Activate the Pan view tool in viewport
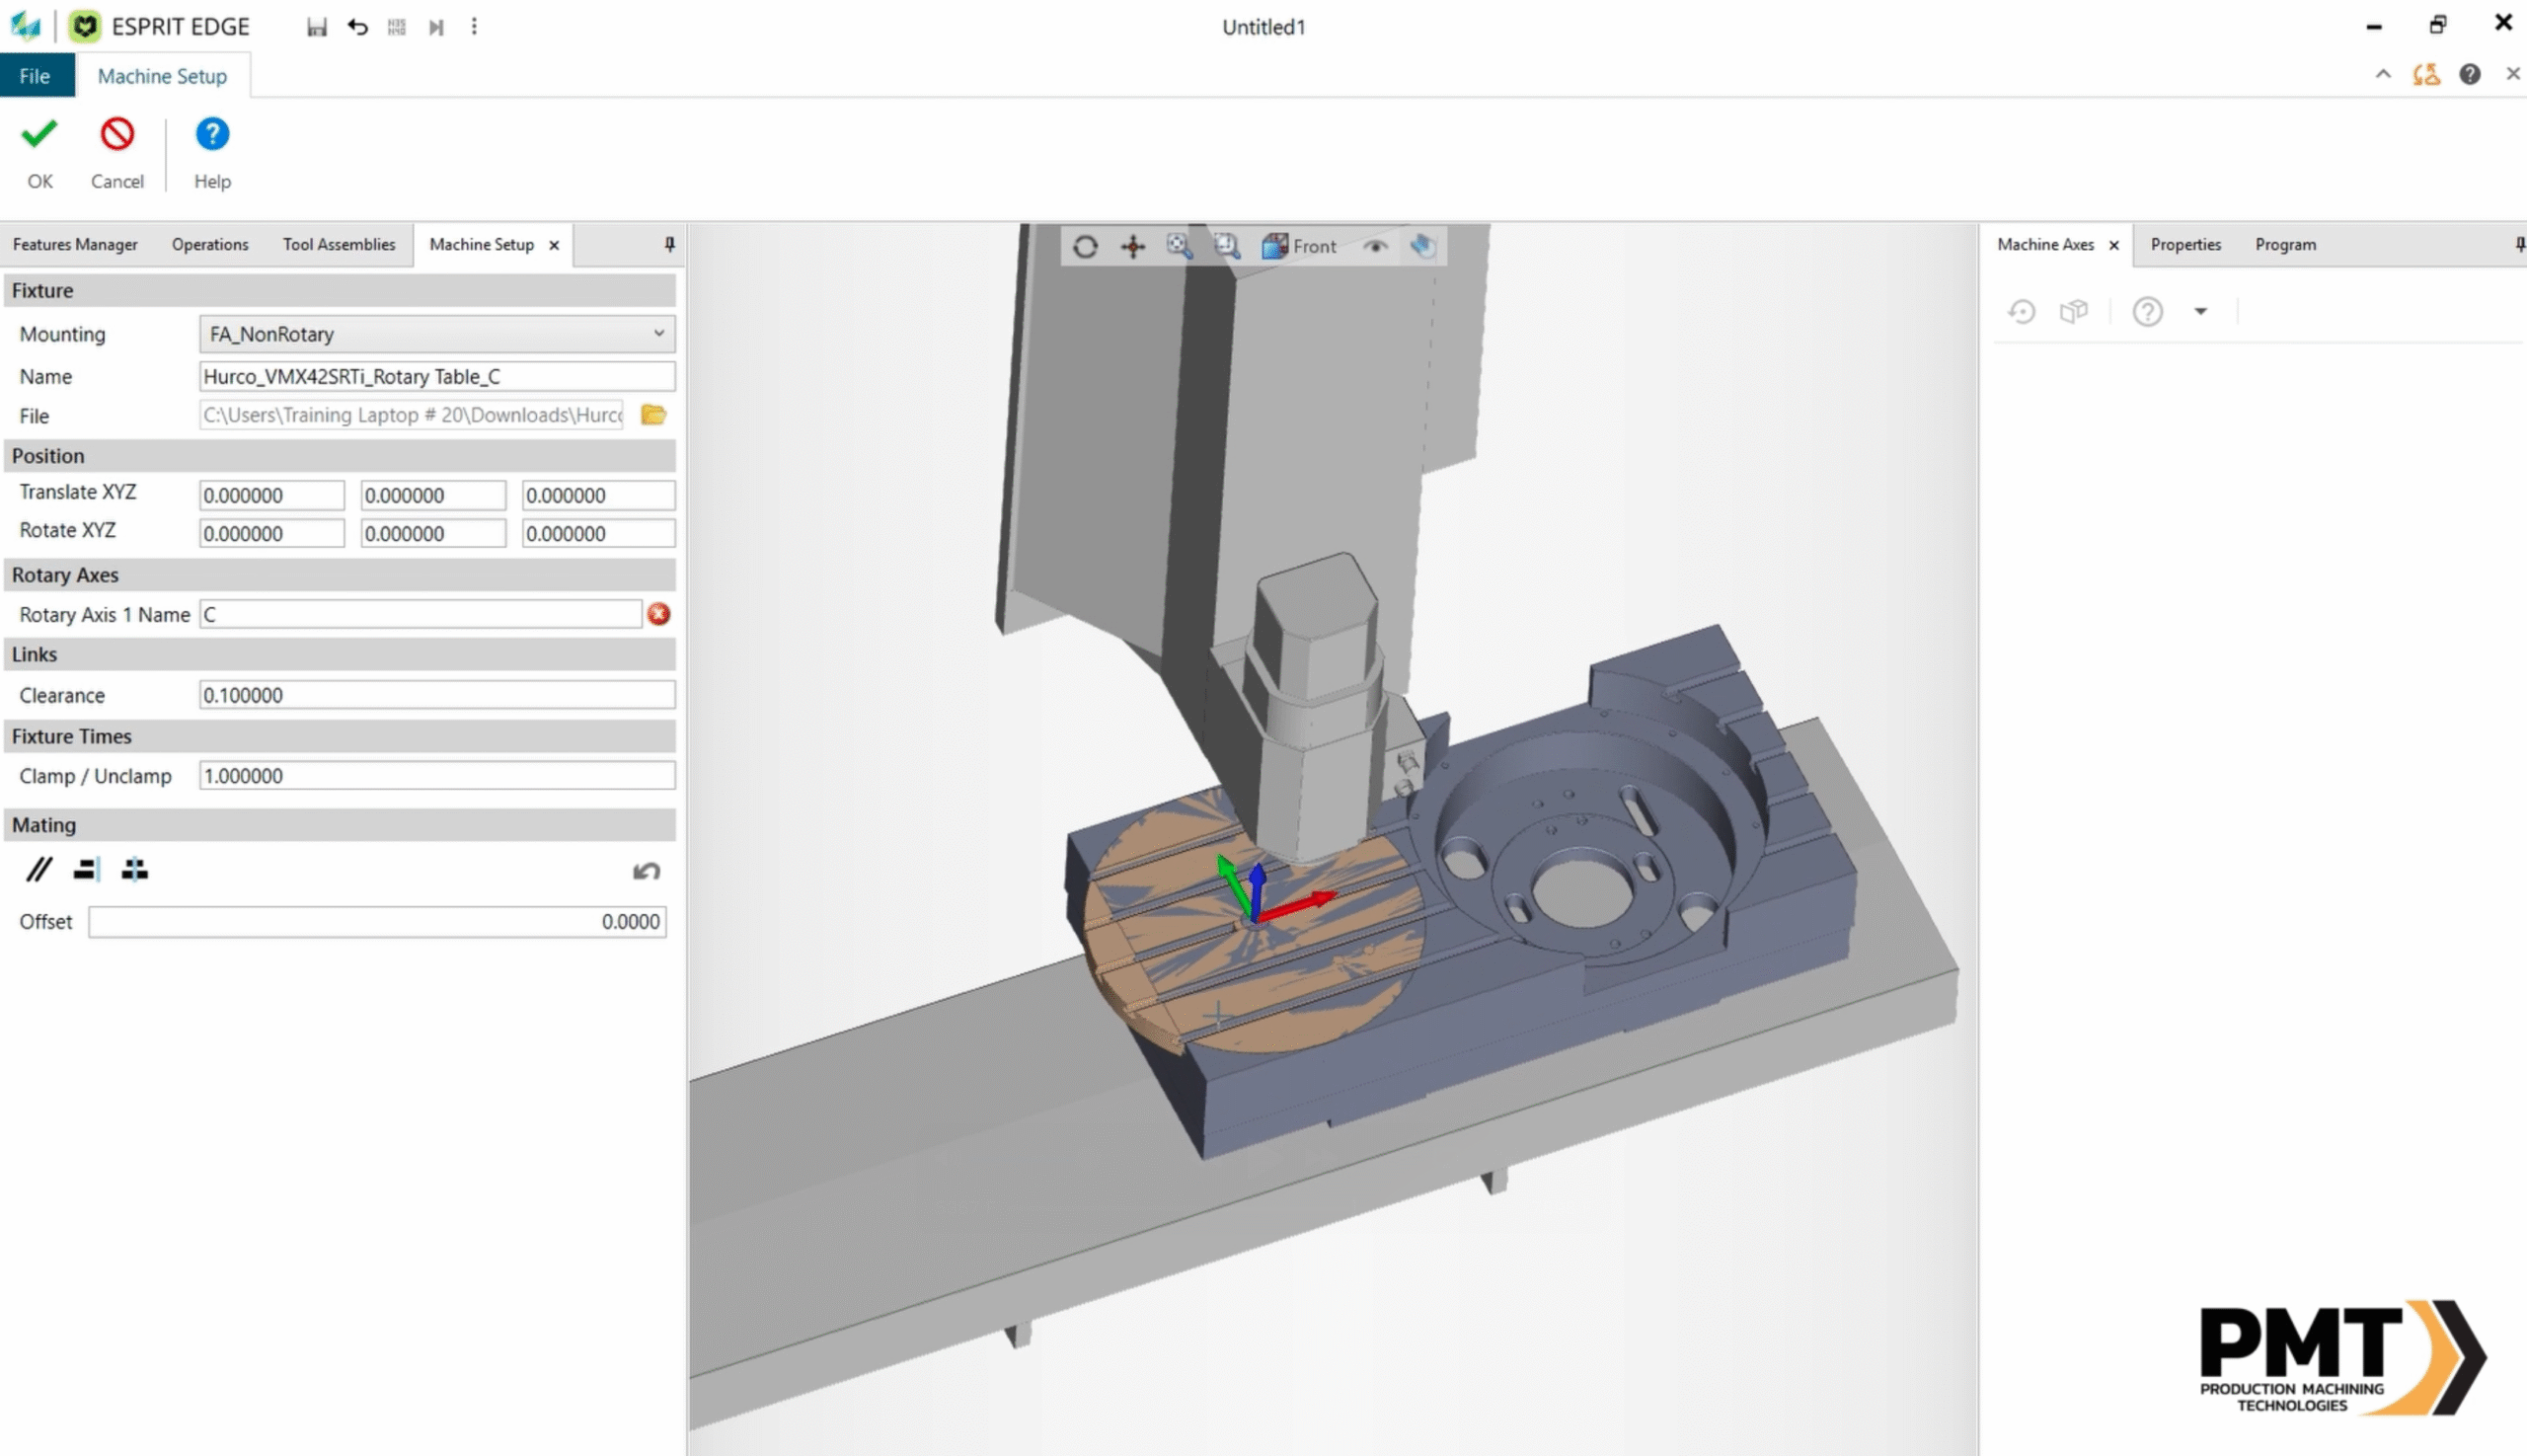Viewport: 2527px width, 1456px height. coord(1132,246)
